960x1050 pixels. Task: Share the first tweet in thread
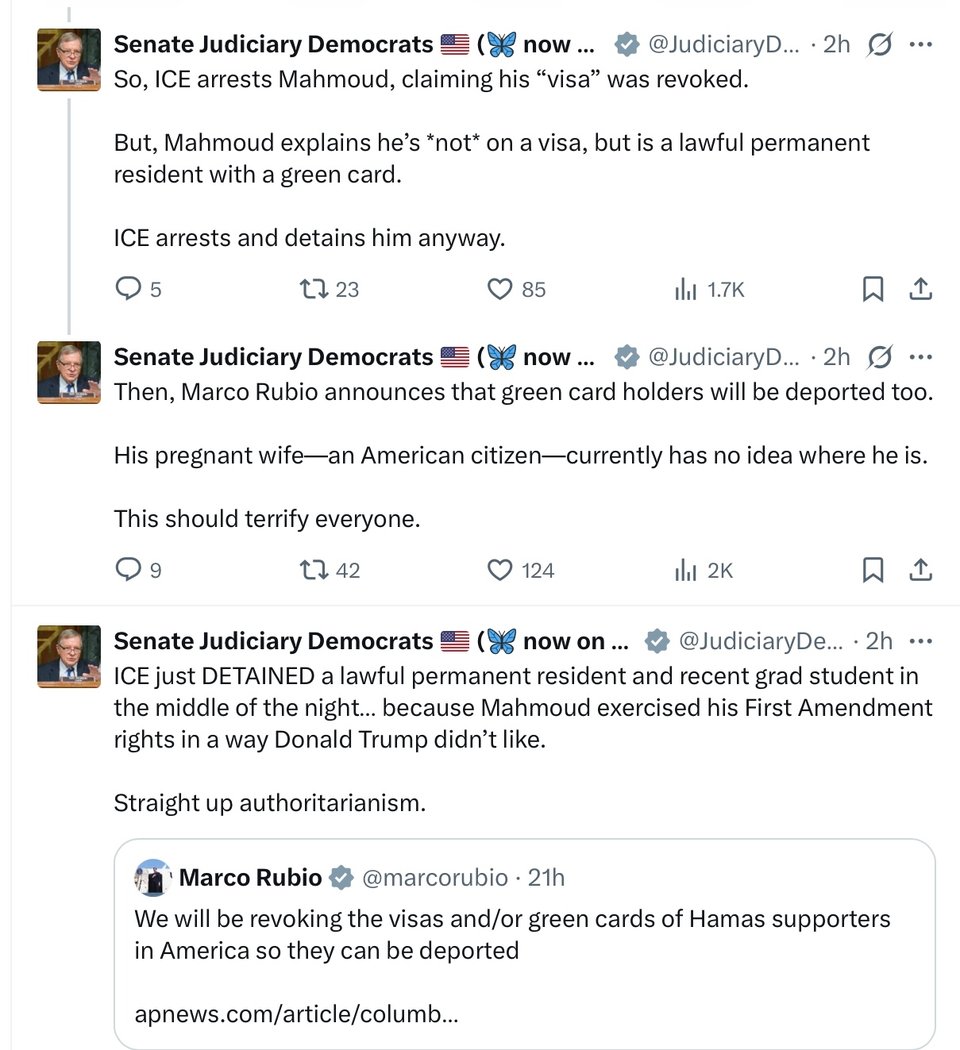pos(920,289)
